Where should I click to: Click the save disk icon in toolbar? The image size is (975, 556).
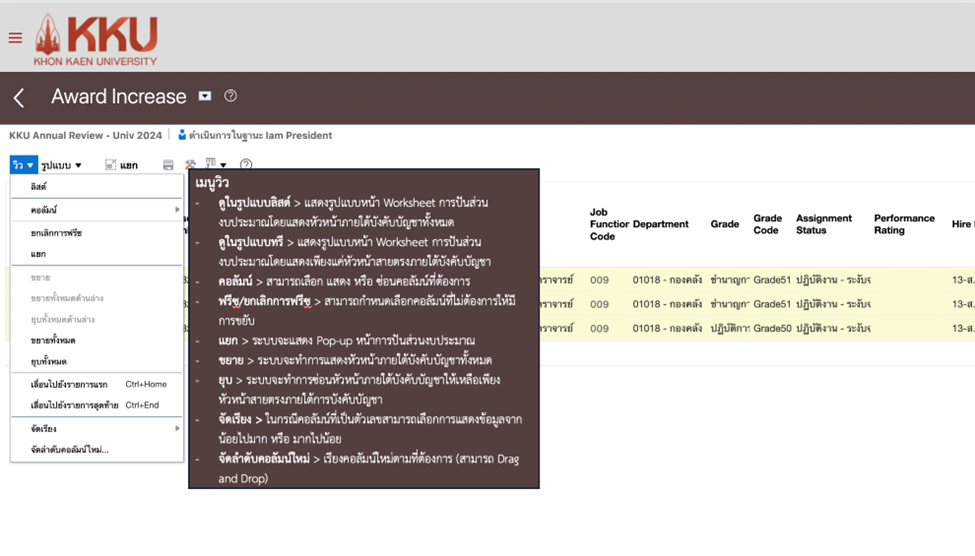click(168, 165)
